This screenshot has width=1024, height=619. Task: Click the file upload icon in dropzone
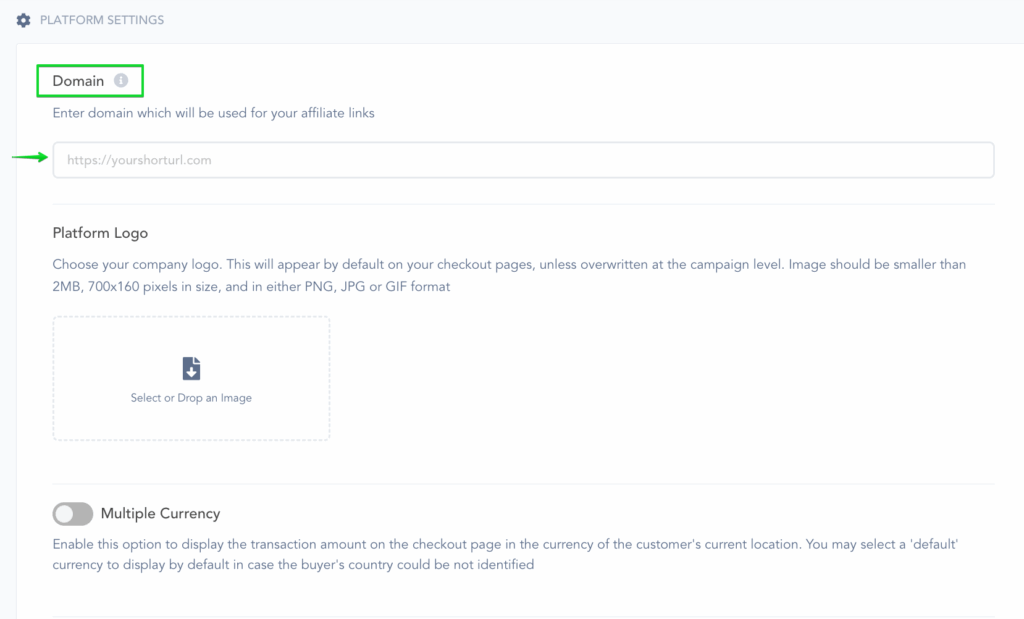(x=191, y=369)
